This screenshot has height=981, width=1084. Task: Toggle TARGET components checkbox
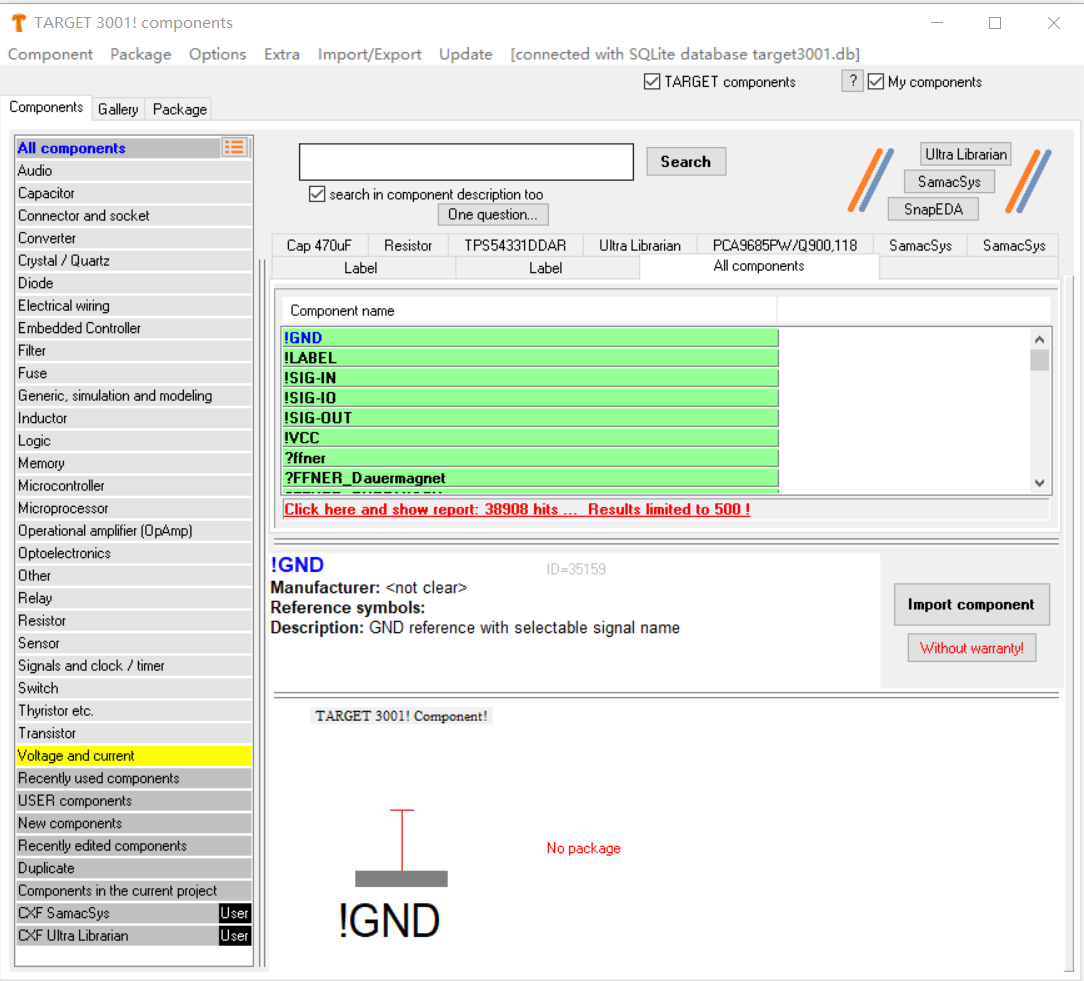pos(651,82)
